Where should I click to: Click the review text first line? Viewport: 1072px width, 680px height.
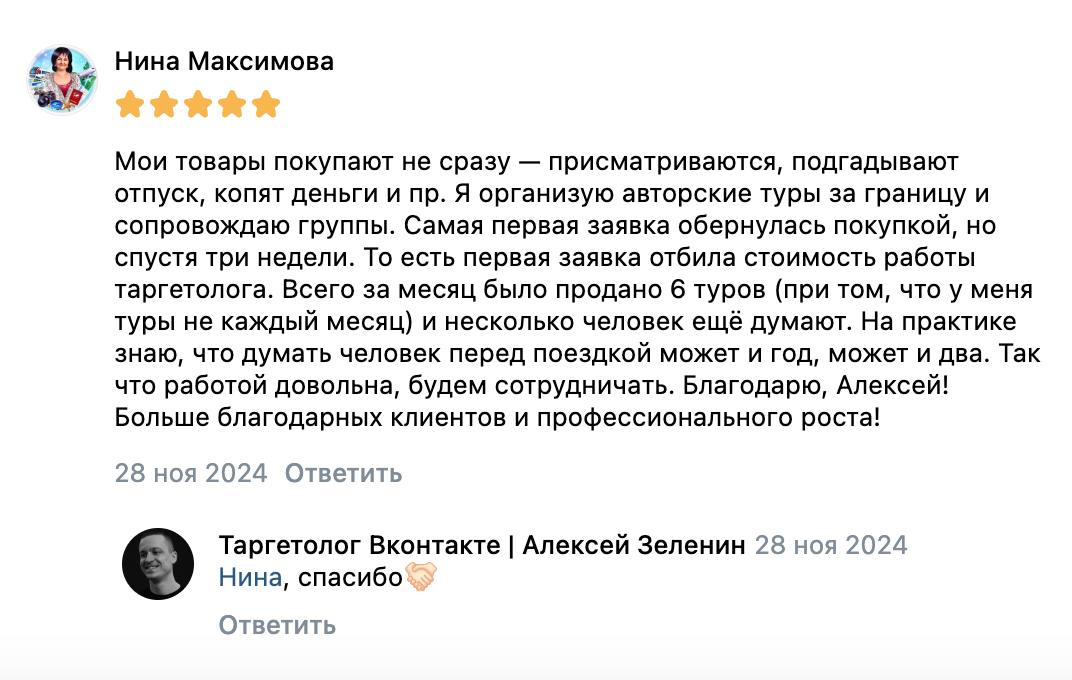click(537, 162)
